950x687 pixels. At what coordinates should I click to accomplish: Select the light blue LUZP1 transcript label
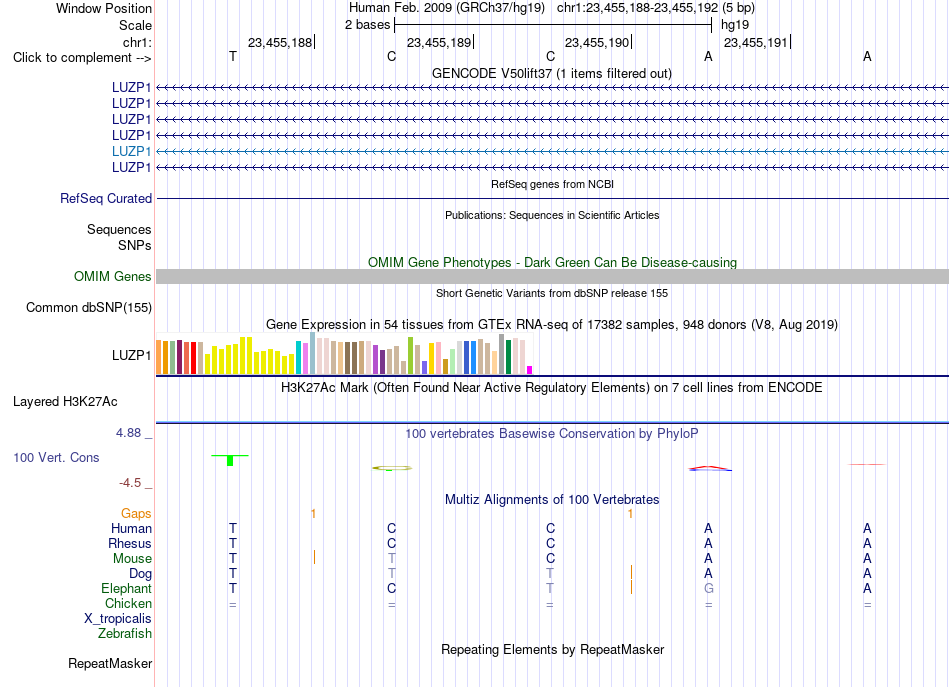coord(131,151)
